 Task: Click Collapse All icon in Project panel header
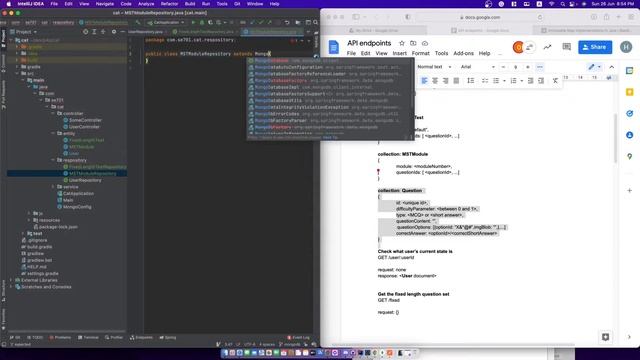coord(103,32)
